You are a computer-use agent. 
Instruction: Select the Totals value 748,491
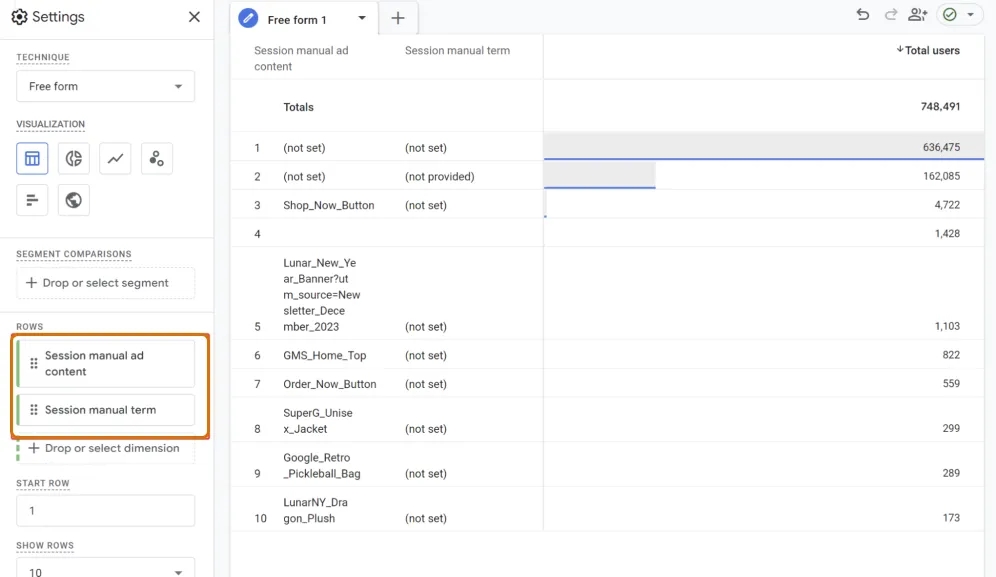pos(940,107)
